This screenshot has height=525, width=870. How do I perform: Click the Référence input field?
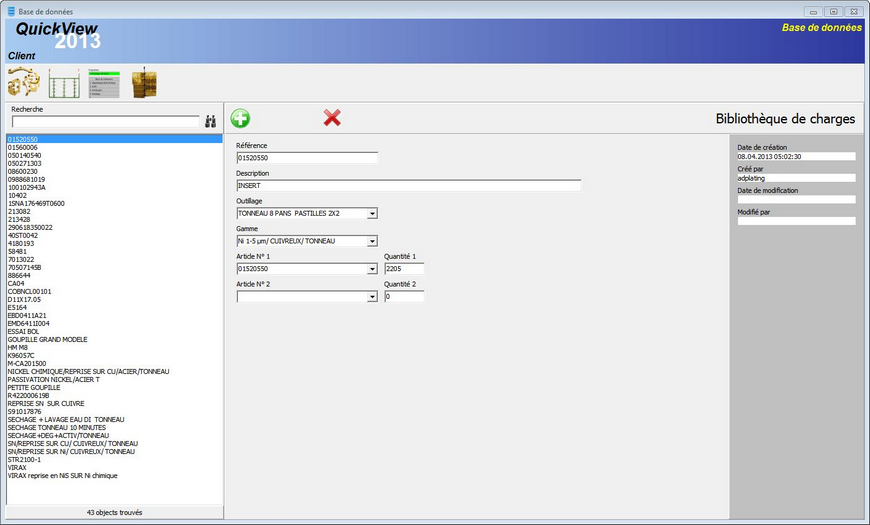(x=307, y=158)
